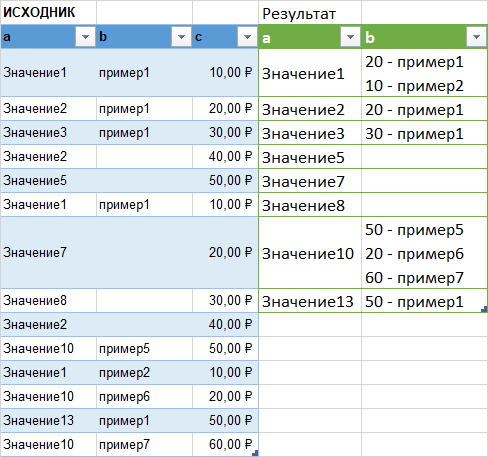
Task: Select result cell containing '50 - пример5'
Action: (x=424, y=253)
